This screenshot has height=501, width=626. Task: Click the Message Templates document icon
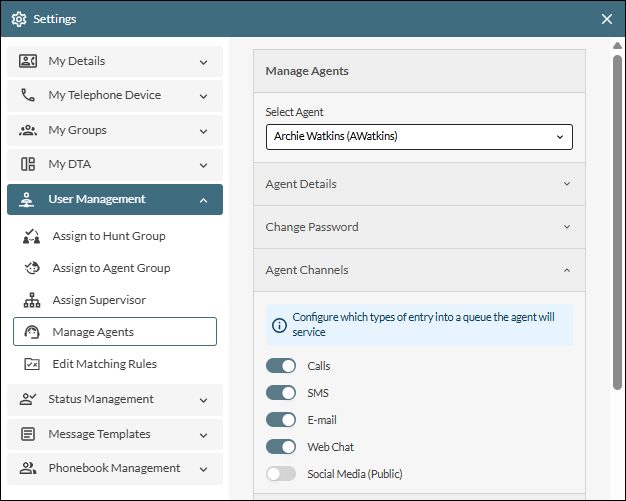click(28, 434)
